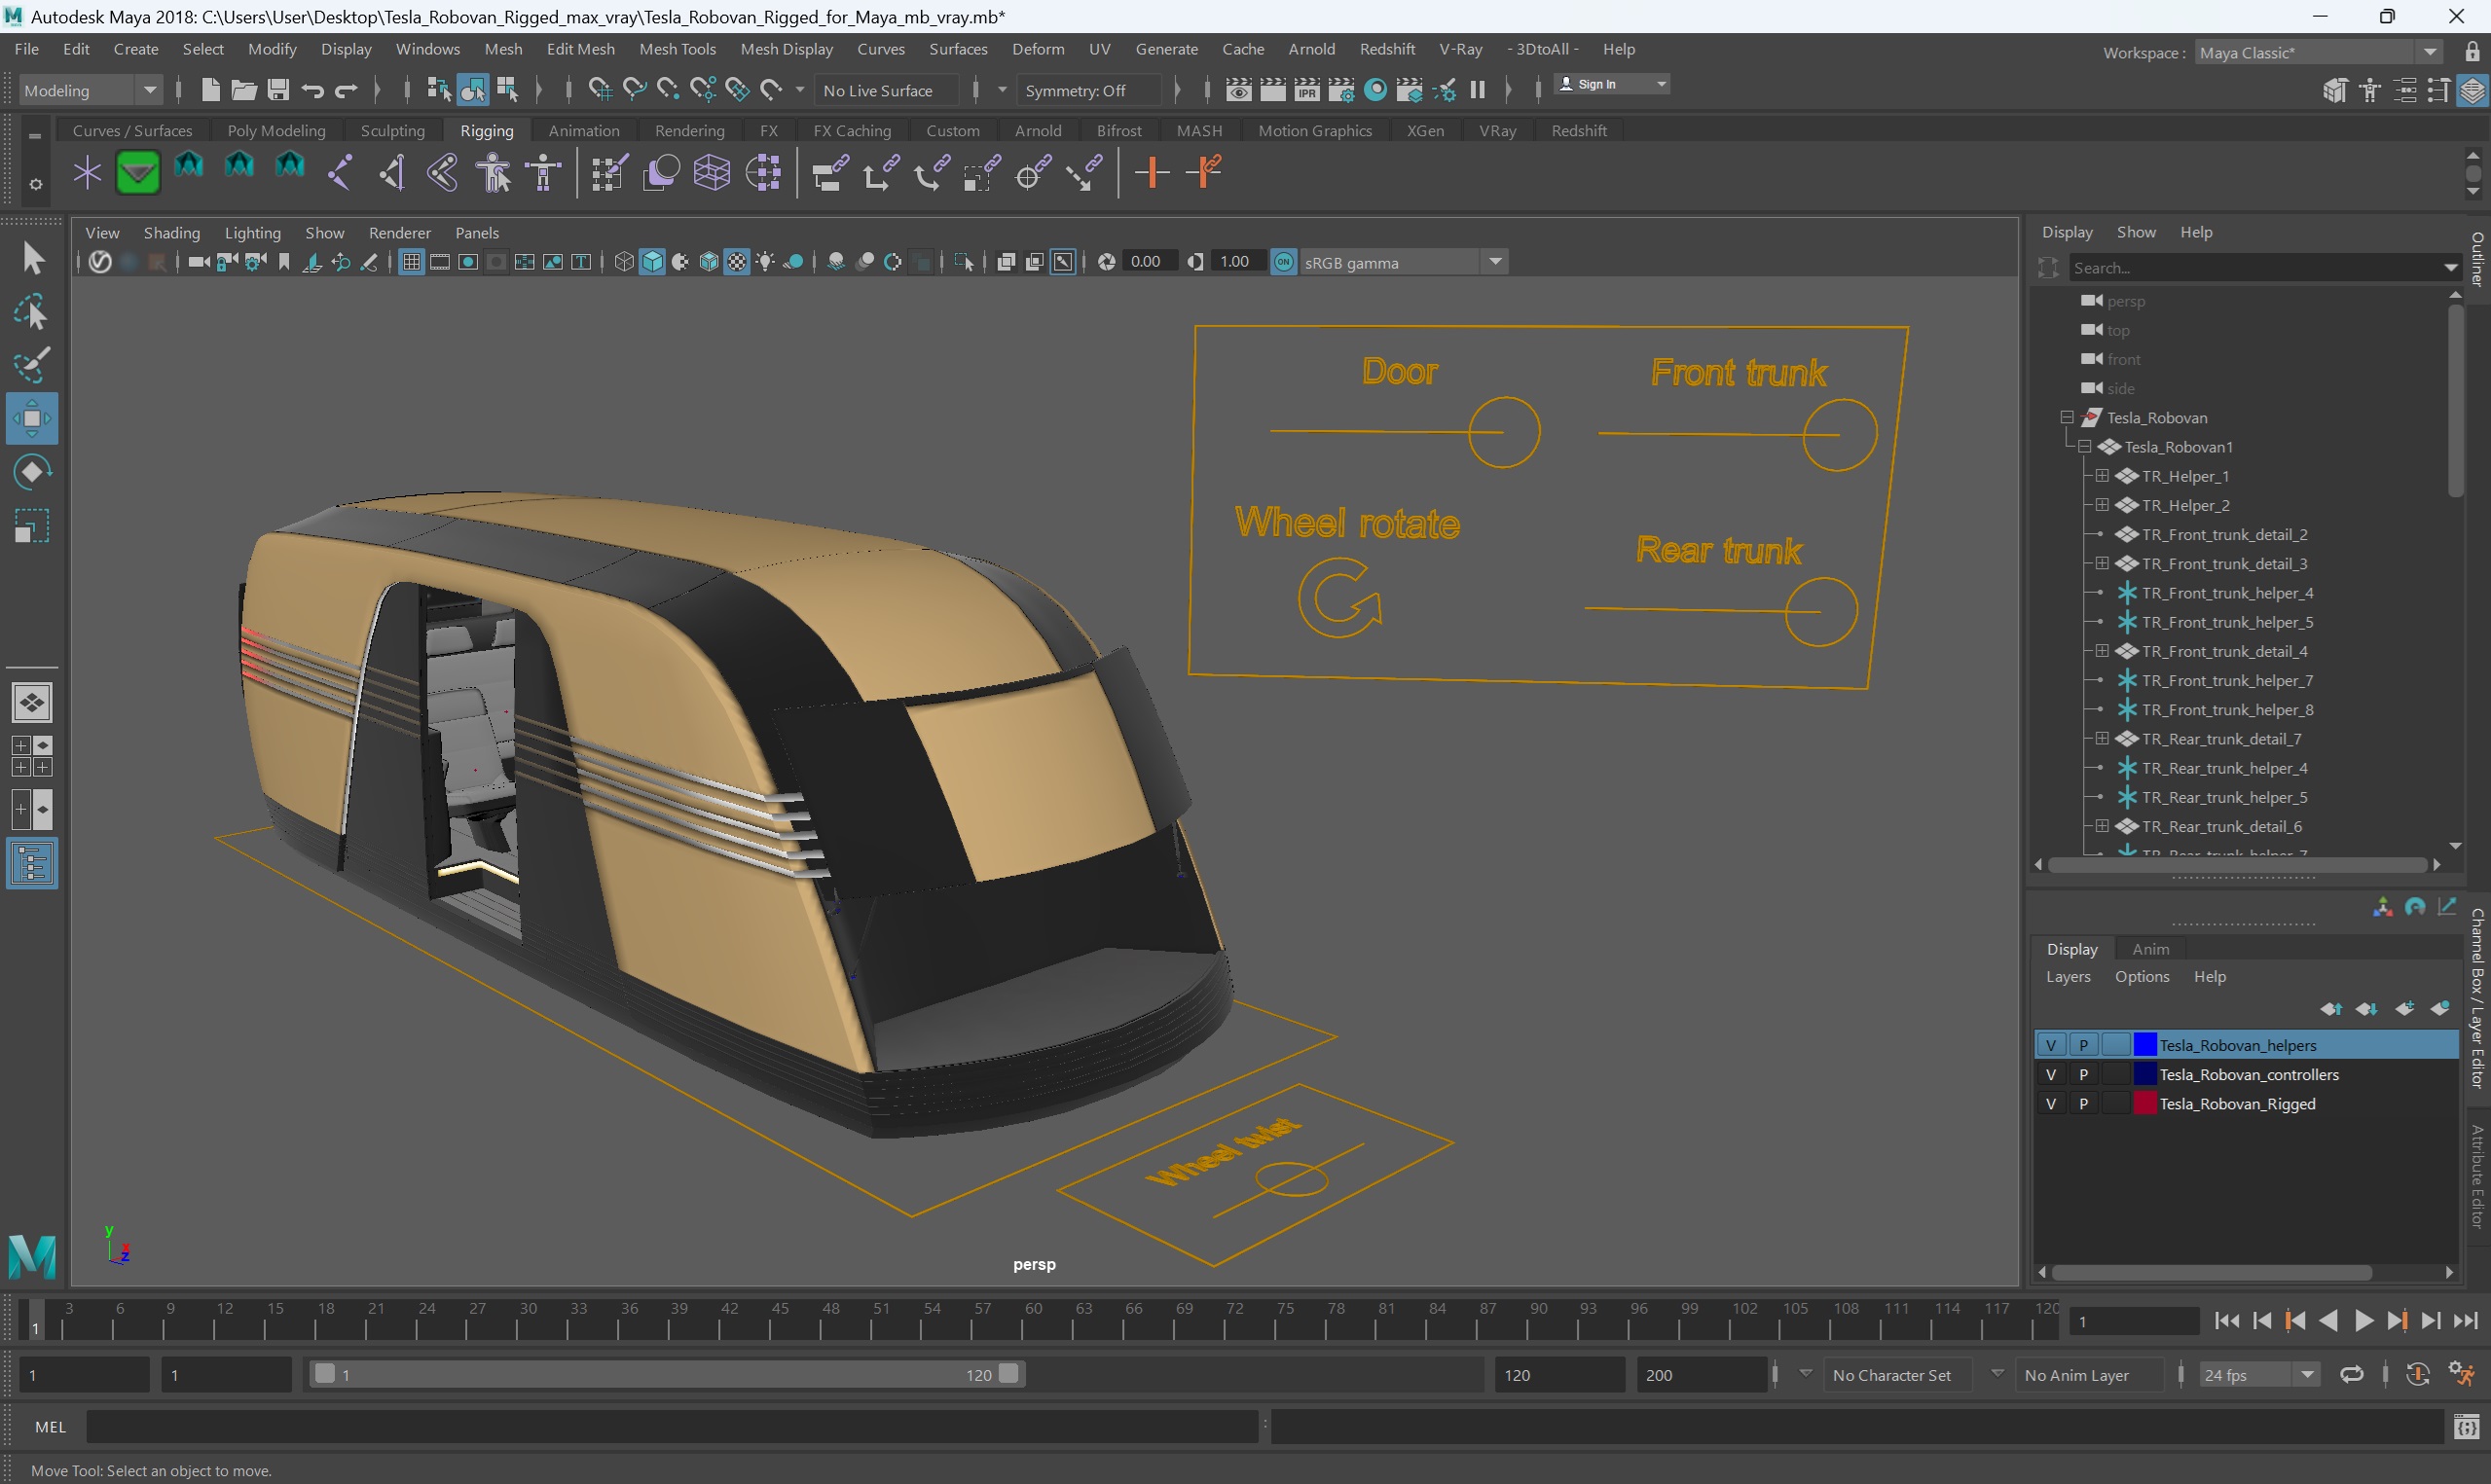Click the Symmetry: Off button

[1089, 90]
